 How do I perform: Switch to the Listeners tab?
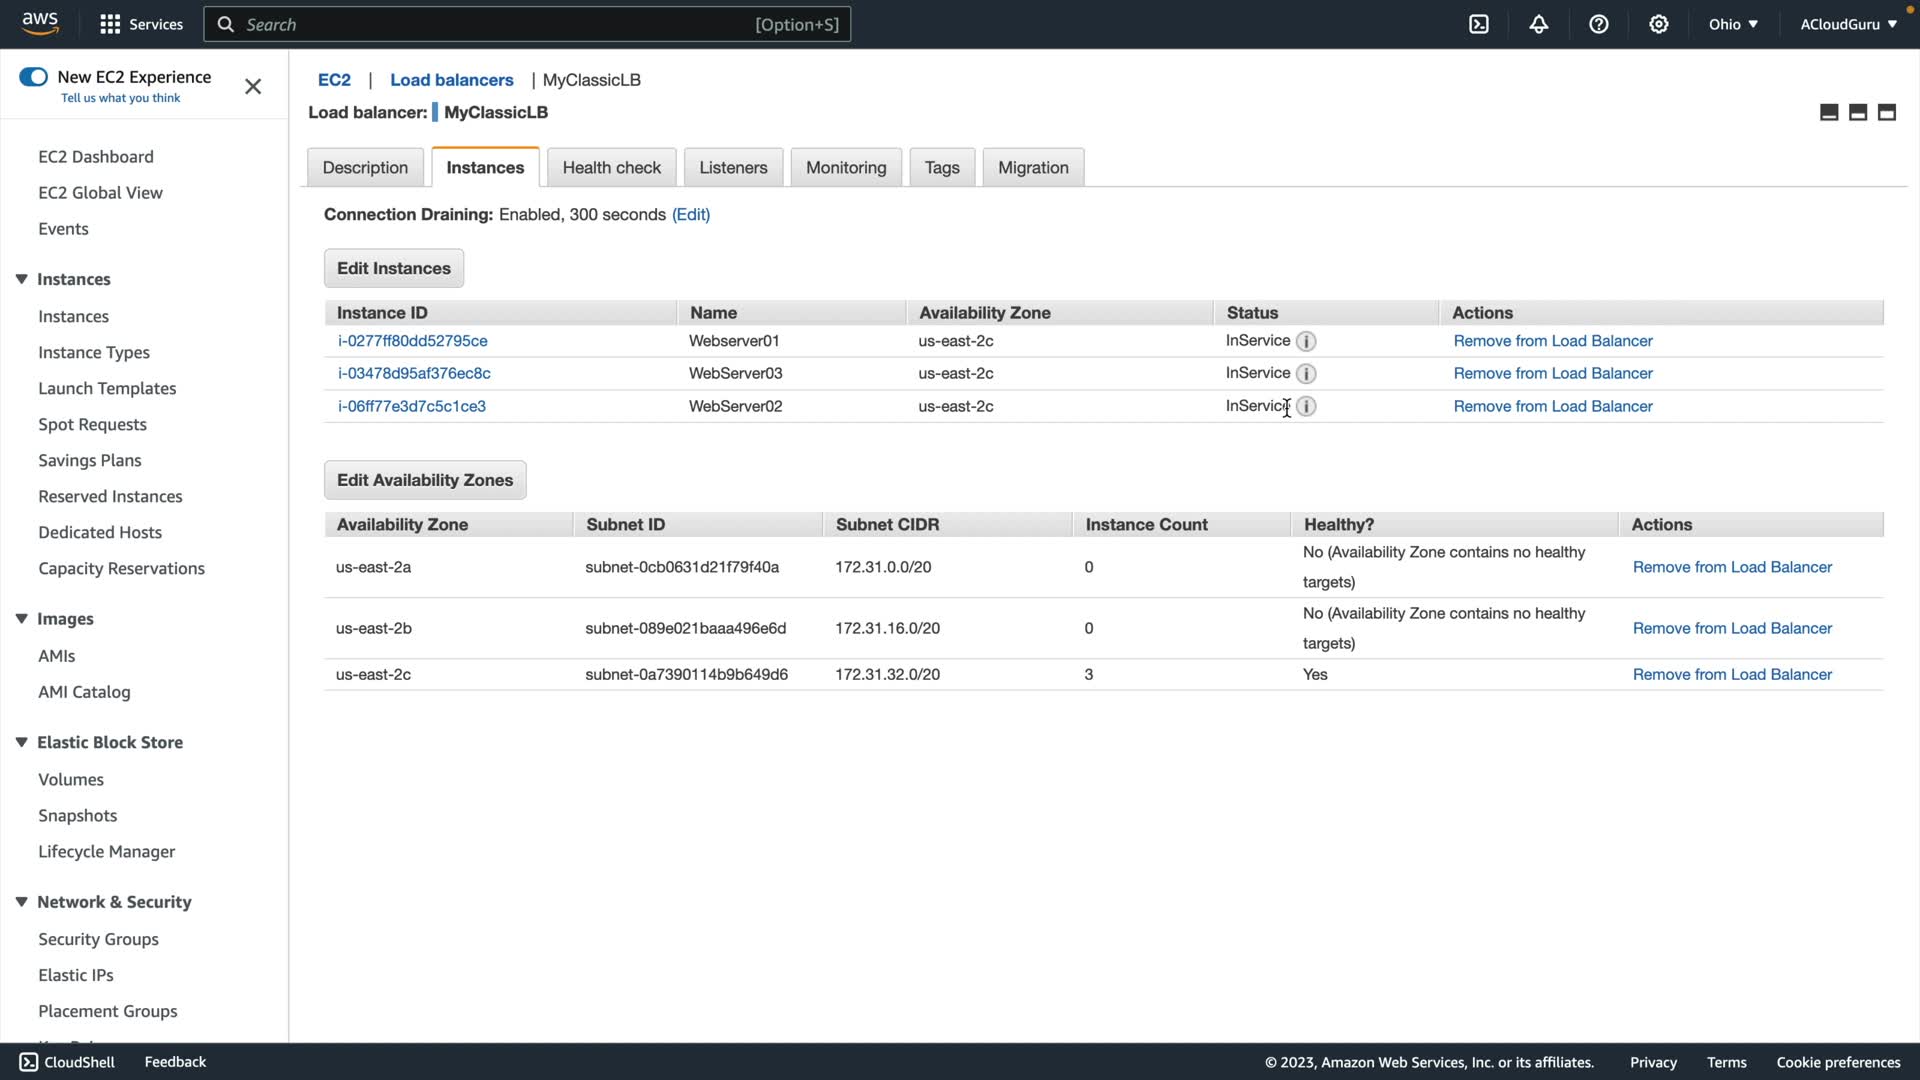[733, 167]
